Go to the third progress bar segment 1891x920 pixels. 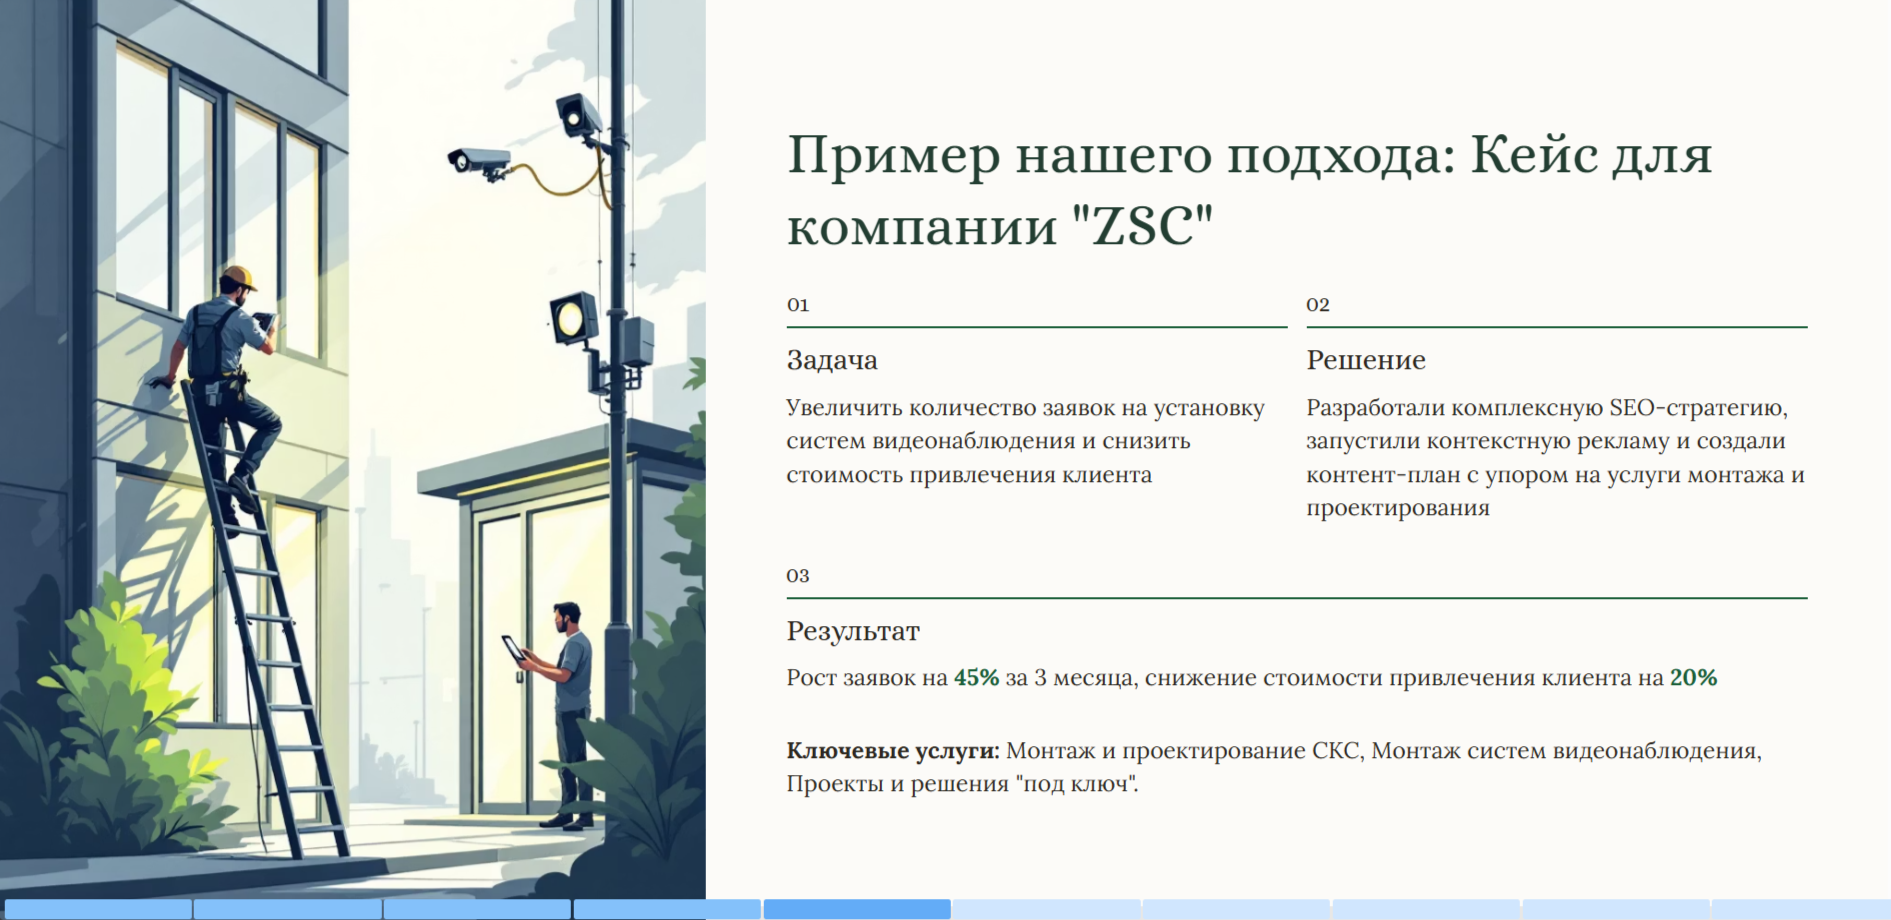pyautogui.click(x=477, y=909)
